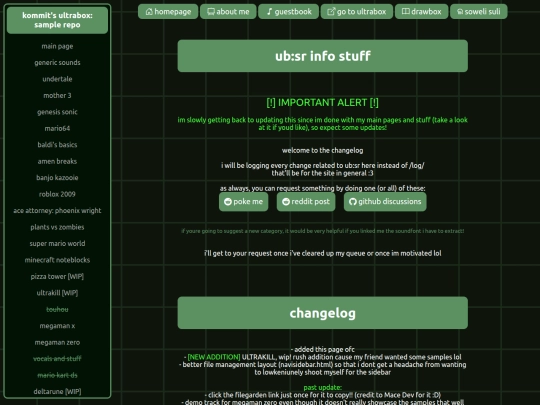Click the faded new category suggestion note
The width and height of the screenshot is (540, 405).
pos(323,231)
